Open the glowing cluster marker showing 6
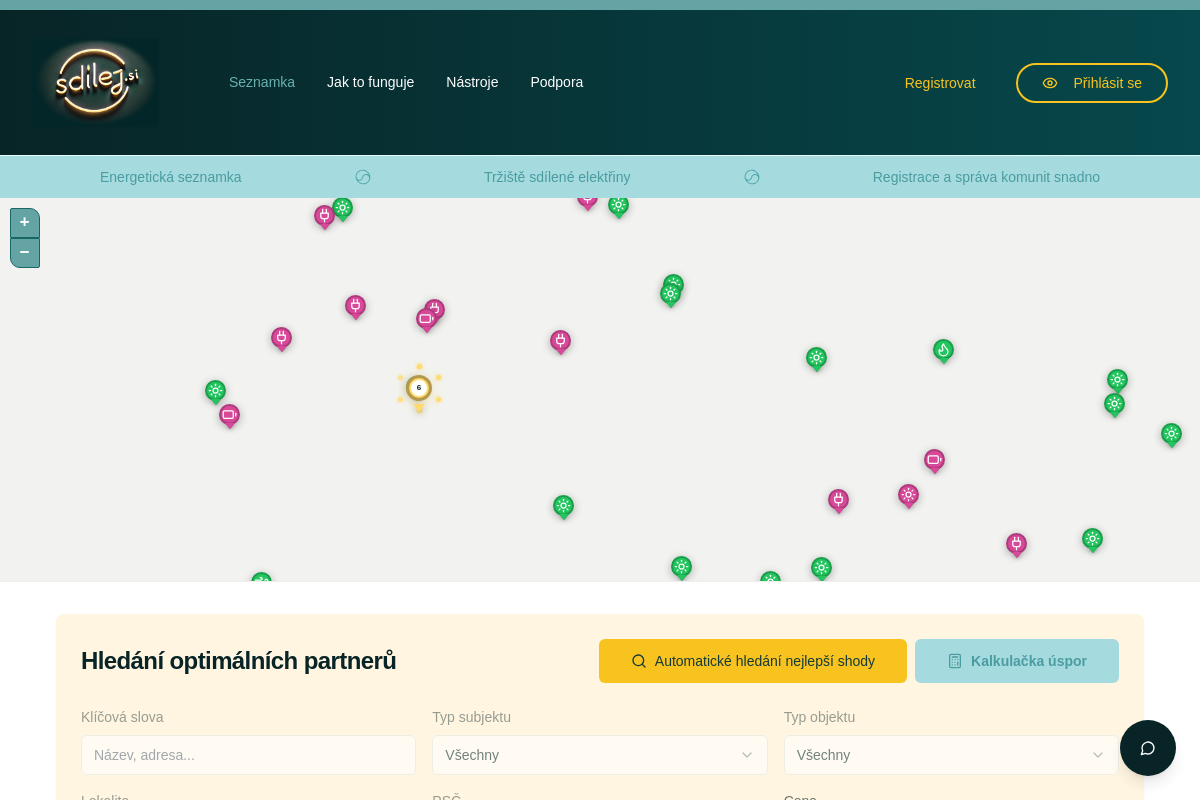 [x=419, y=388]
